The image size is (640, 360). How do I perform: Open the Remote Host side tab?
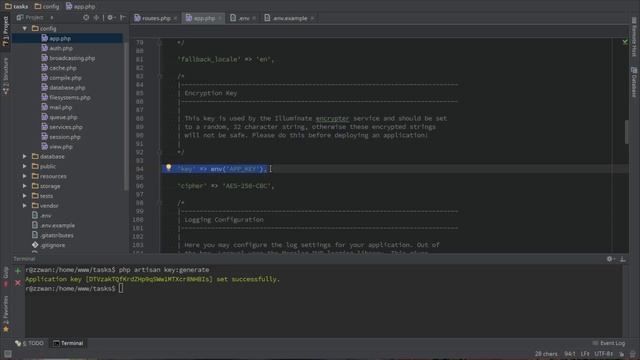[x=634, y=36]
